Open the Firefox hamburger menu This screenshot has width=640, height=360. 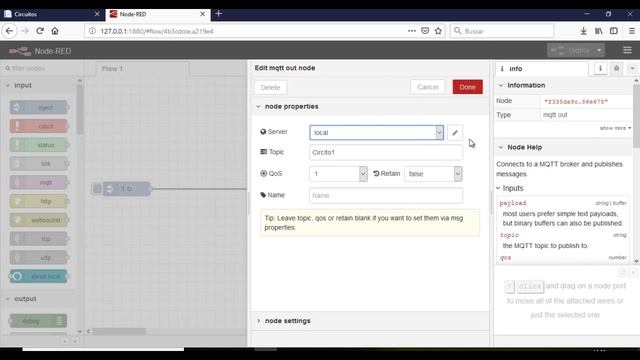click(632, 31)
